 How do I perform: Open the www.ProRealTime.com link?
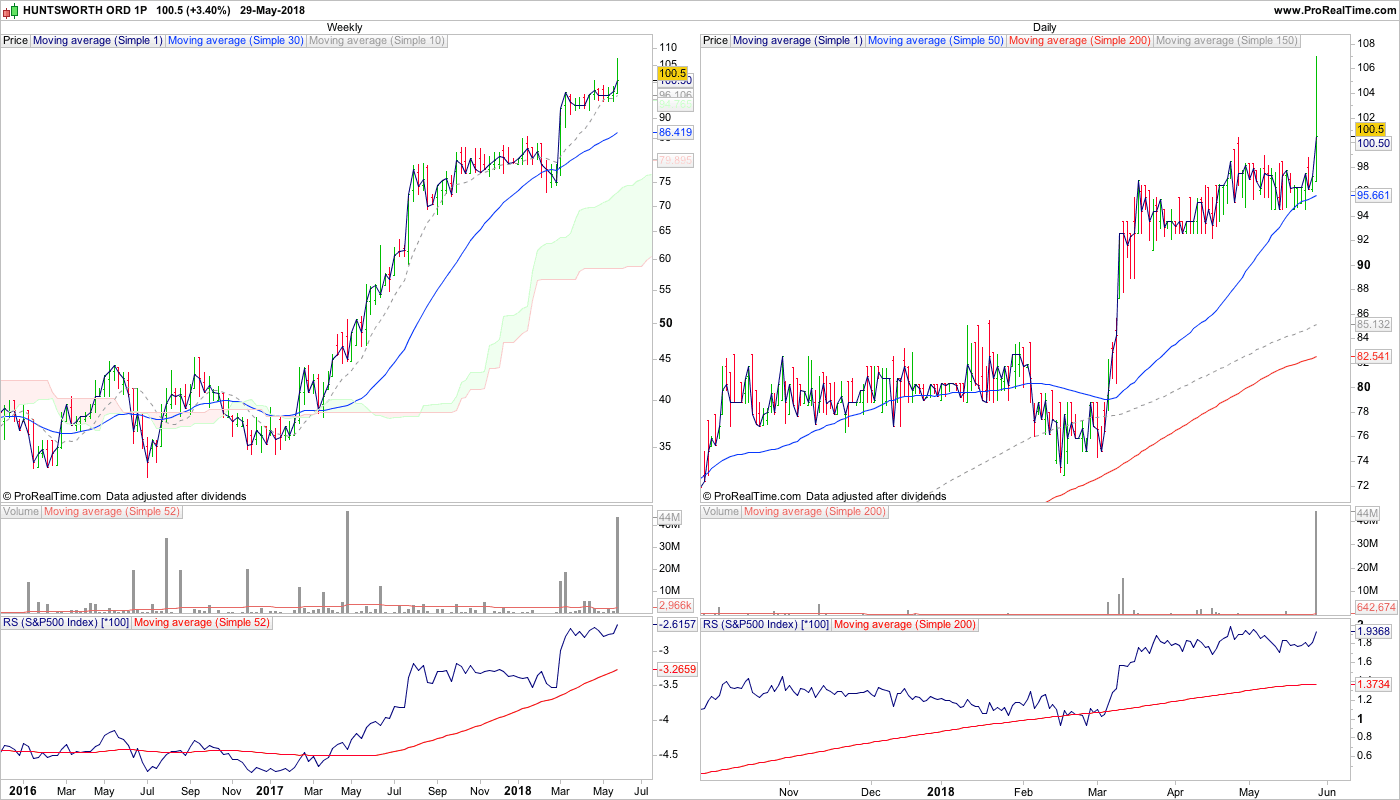click(x=1335, y=10)
